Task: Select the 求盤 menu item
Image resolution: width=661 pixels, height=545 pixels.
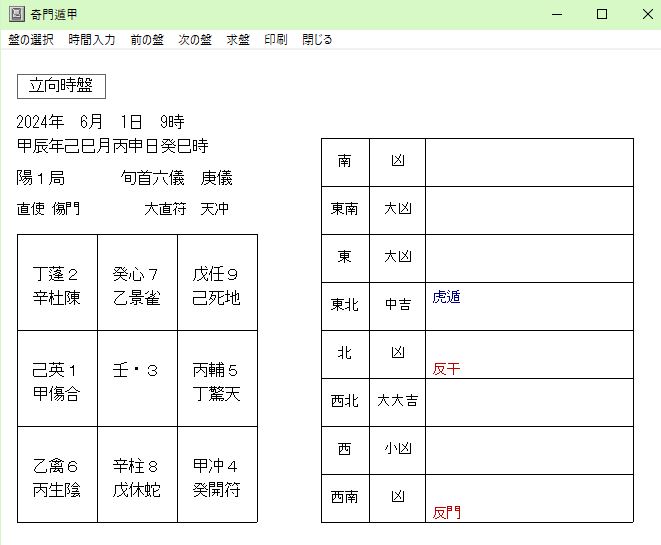Action: coord(238,40)
